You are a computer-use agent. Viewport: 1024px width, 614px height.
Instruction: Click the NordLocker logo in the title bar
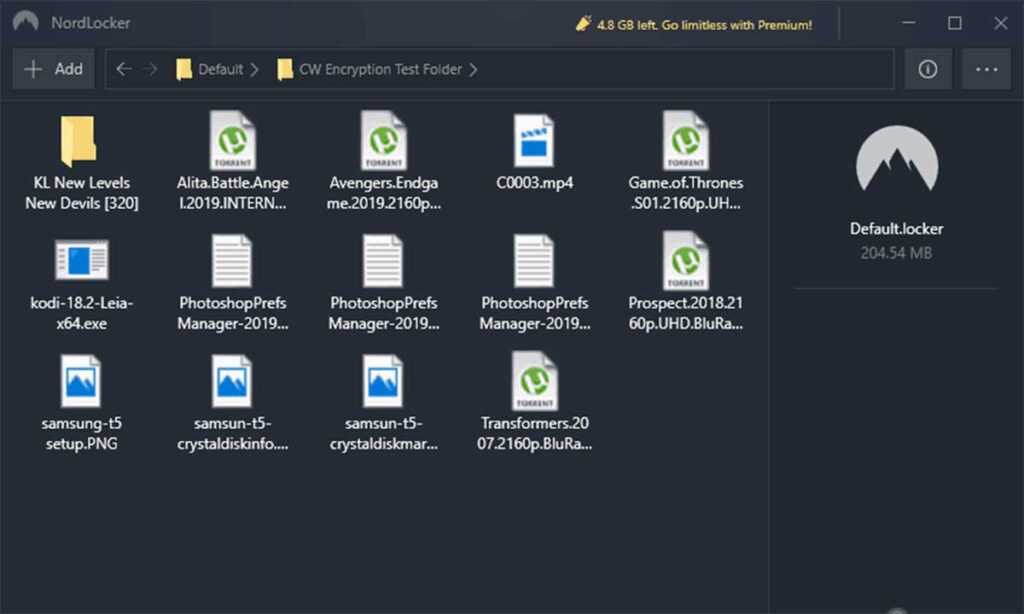pyautogui.click(x=25, y=22)
